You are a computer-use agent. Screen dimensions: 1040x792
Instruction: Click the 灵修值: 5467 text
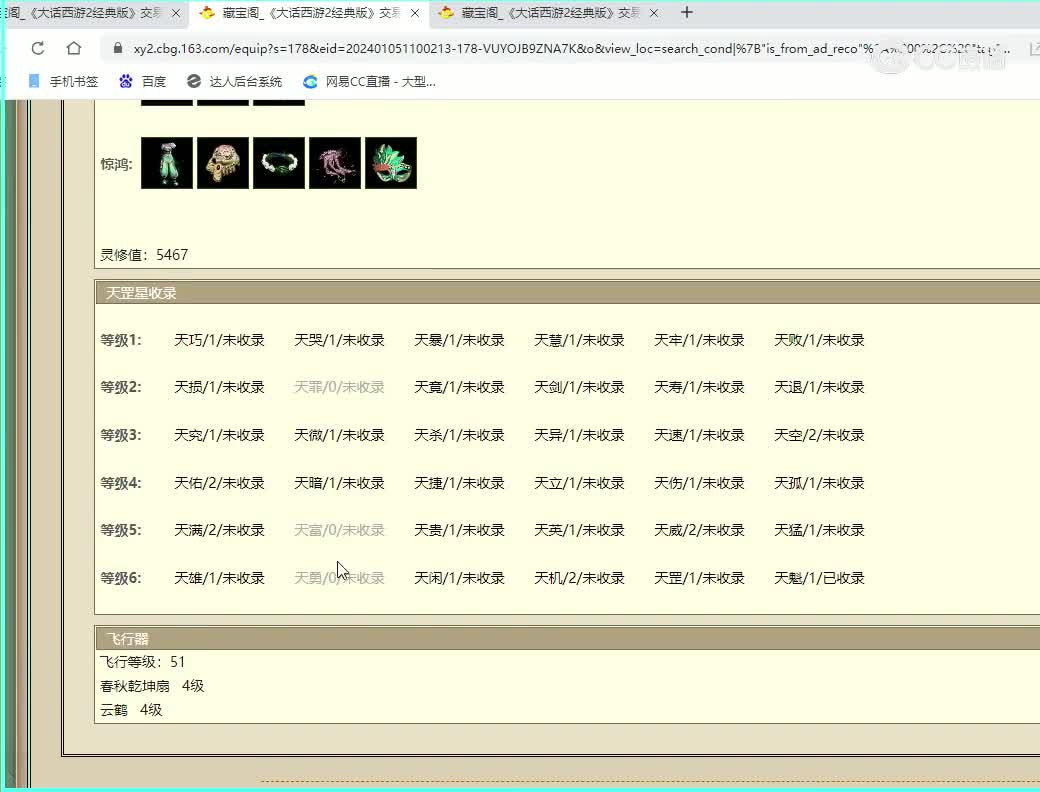[x=144, y=255]
